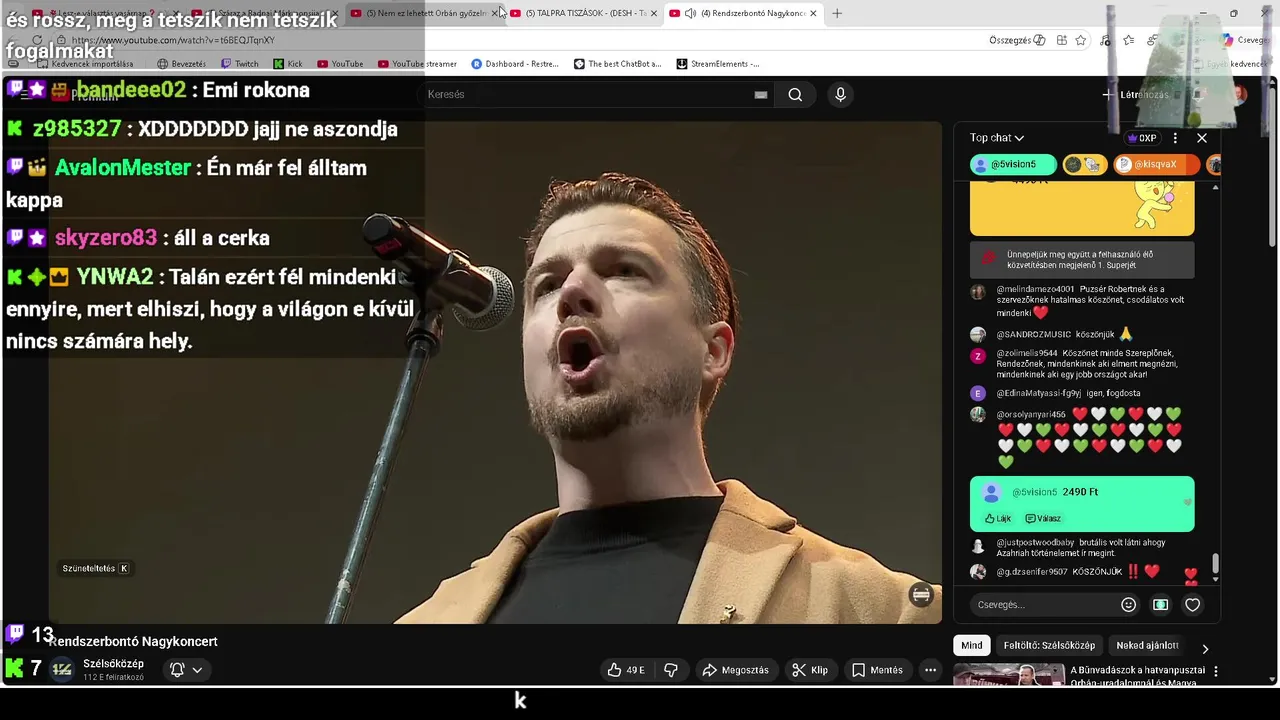Click @SANDROZMUSIC username in chat

click(x=1034, y=334)
